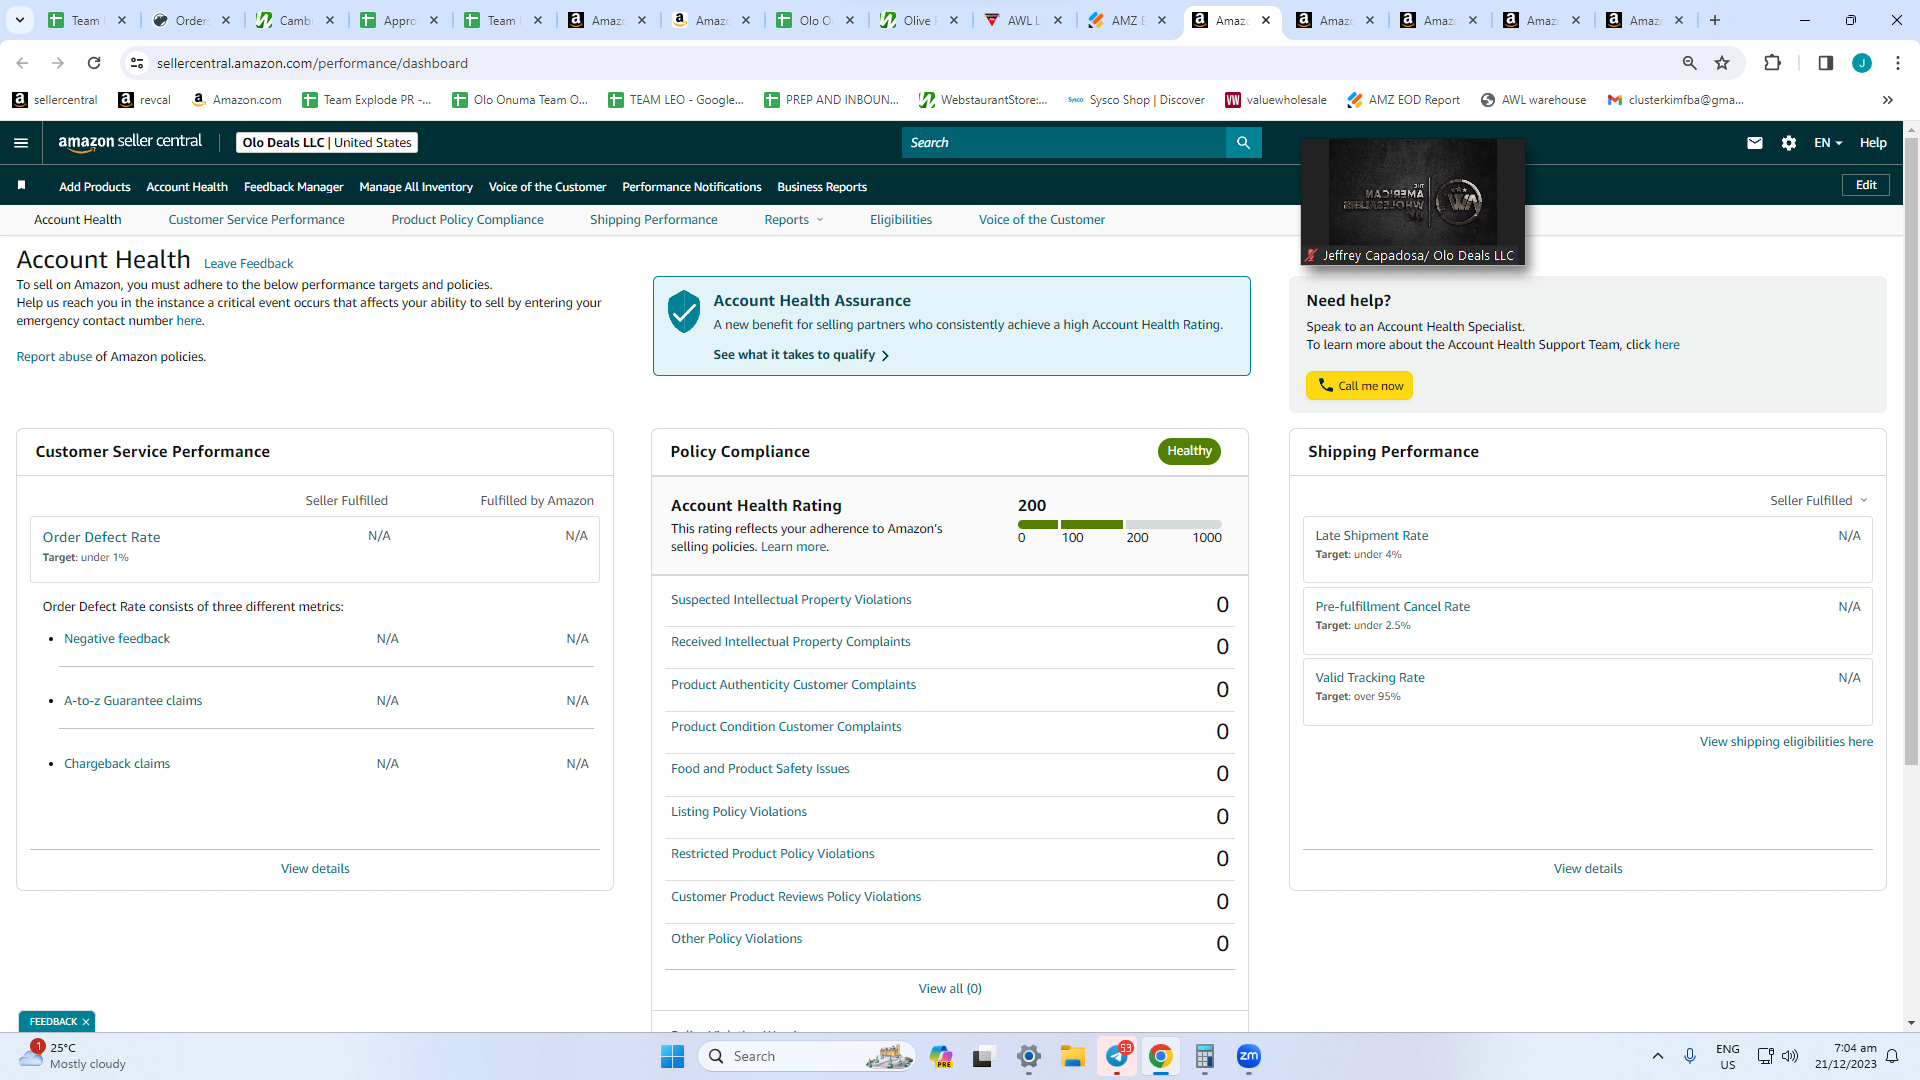
Task: Bookmark this page with the star icon
Action: pos(1722,63)
